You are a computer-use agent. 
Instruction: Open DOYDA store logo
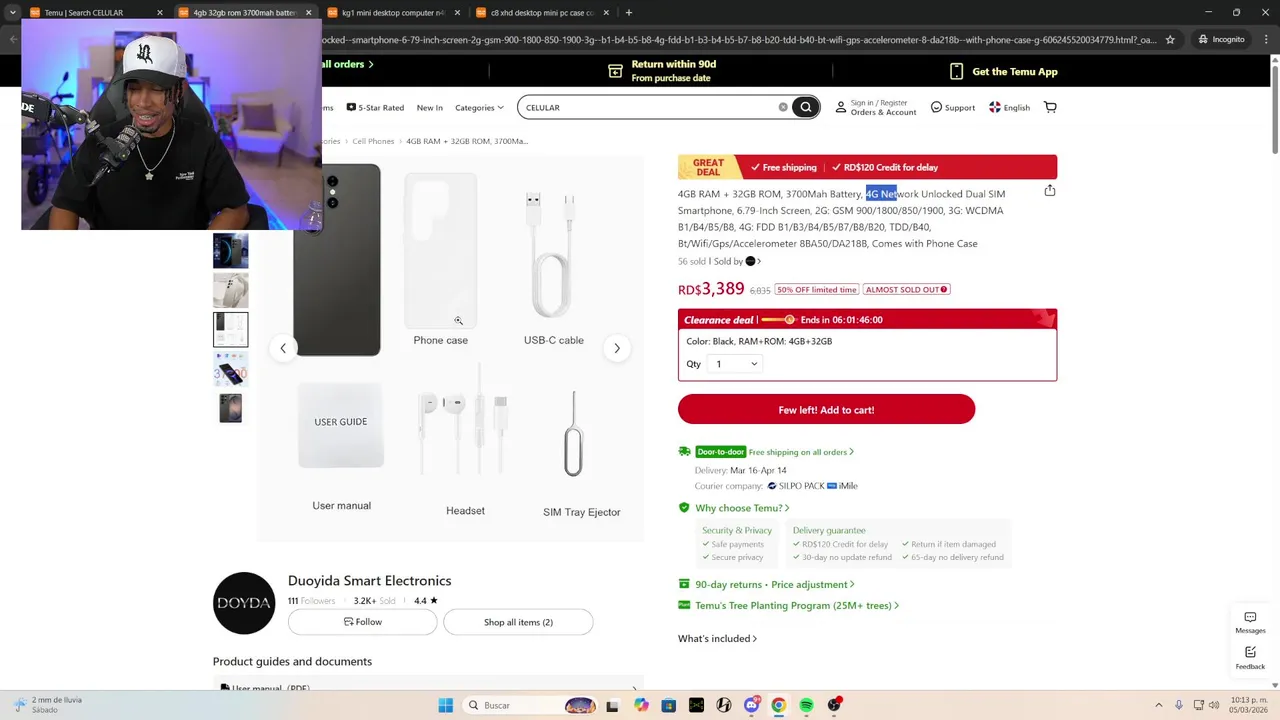pyautogui.click(x=244, y=603)
